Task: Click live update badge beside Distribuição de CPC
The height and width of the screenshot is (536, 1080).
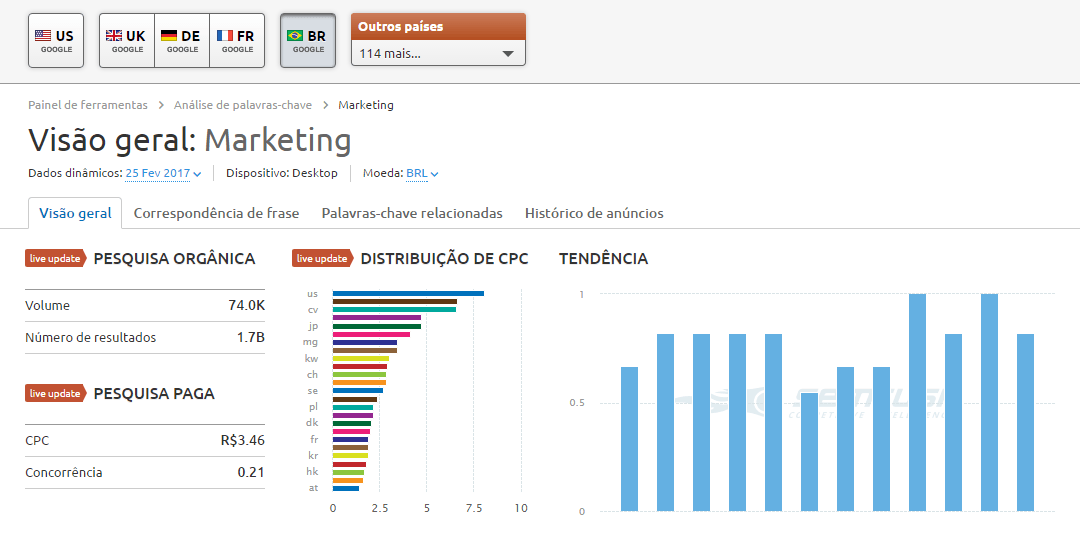Action: (x=322, y=258)
